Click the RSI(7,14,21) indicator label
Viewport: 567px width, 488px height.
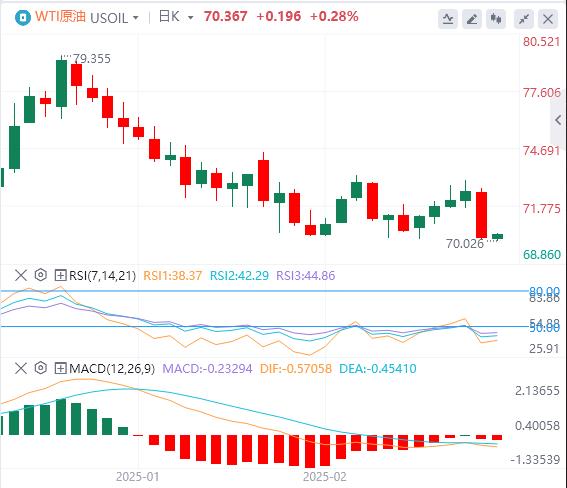(x=103, y=275)
